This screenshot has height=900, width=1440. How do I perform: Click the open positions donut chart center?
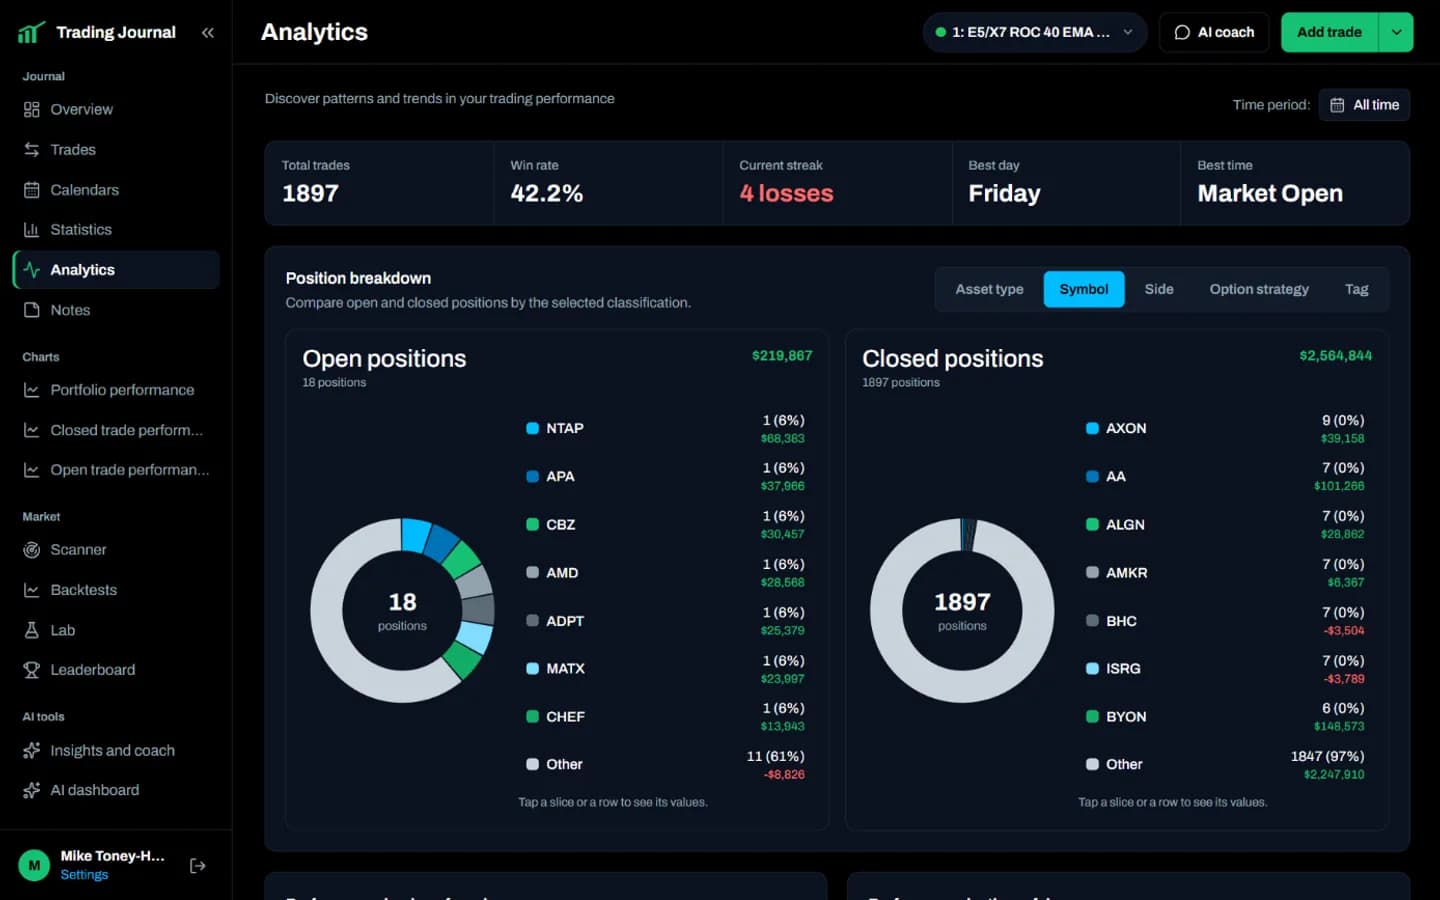pyautogui.click(x=402, y=610)
